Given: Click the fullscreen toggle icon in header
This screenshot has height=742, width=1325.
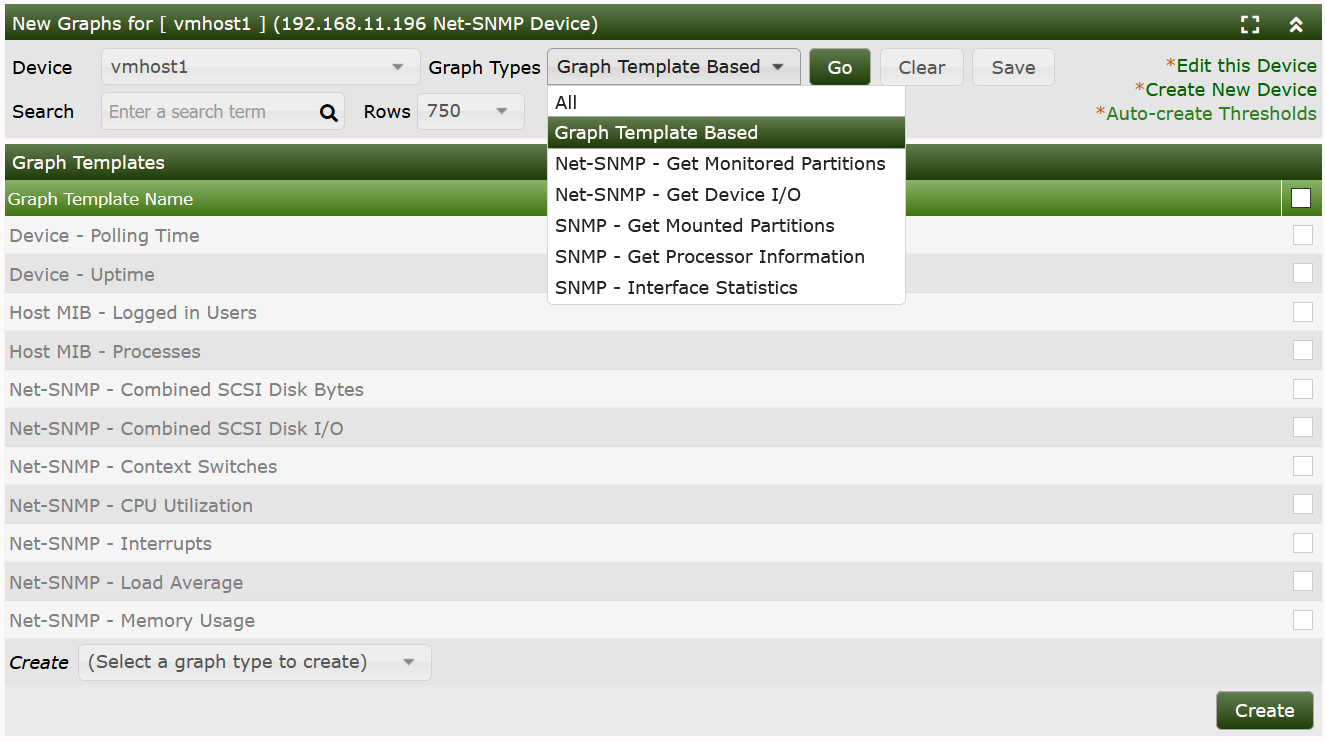Looking at the screenshot, I should [x=1250, y=25].
